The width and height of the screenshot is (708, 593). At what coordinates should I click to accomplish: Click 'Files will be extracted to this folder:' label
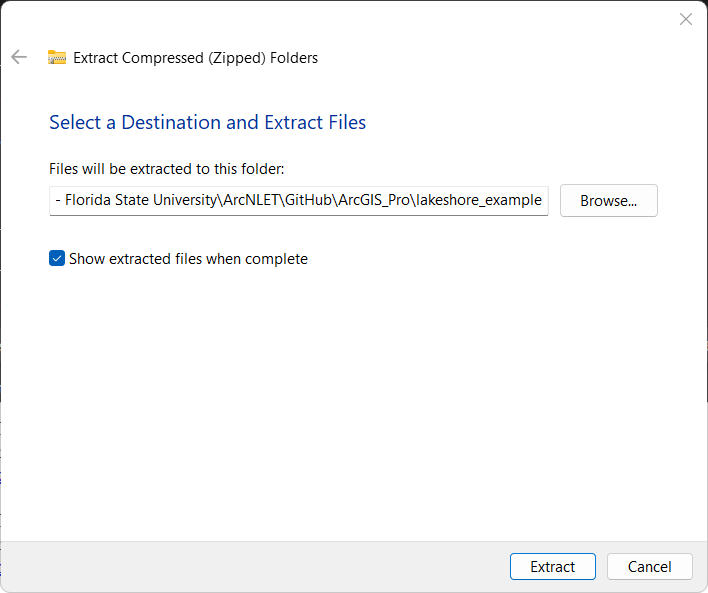click(x=167, y=169)
